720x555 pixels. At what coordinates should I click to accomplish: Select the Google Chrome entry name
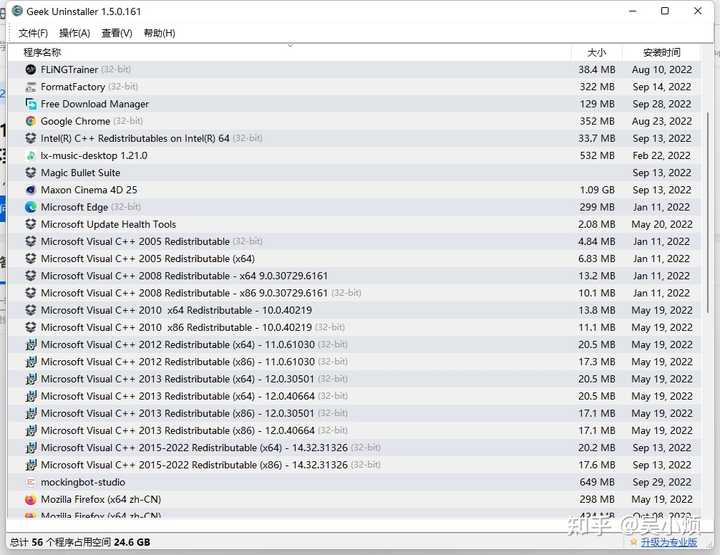[x=75, y=121]
